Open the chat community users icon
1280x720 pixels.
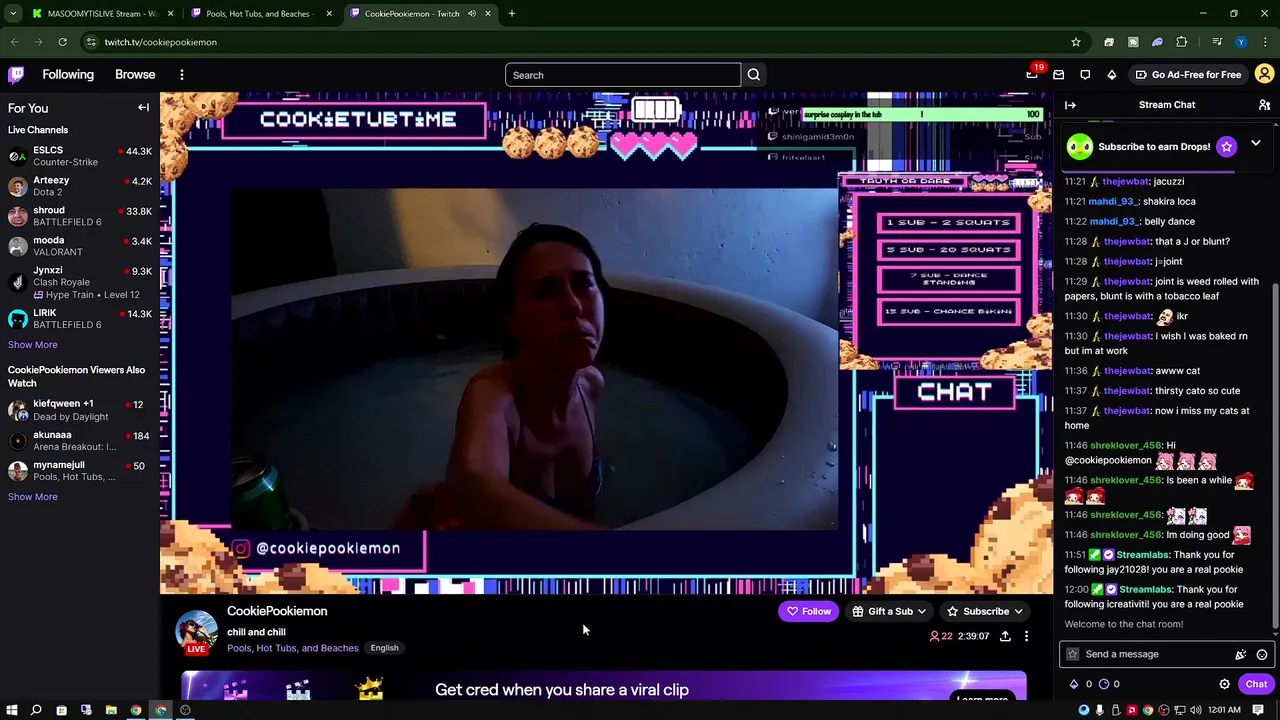coord(1264,105)
